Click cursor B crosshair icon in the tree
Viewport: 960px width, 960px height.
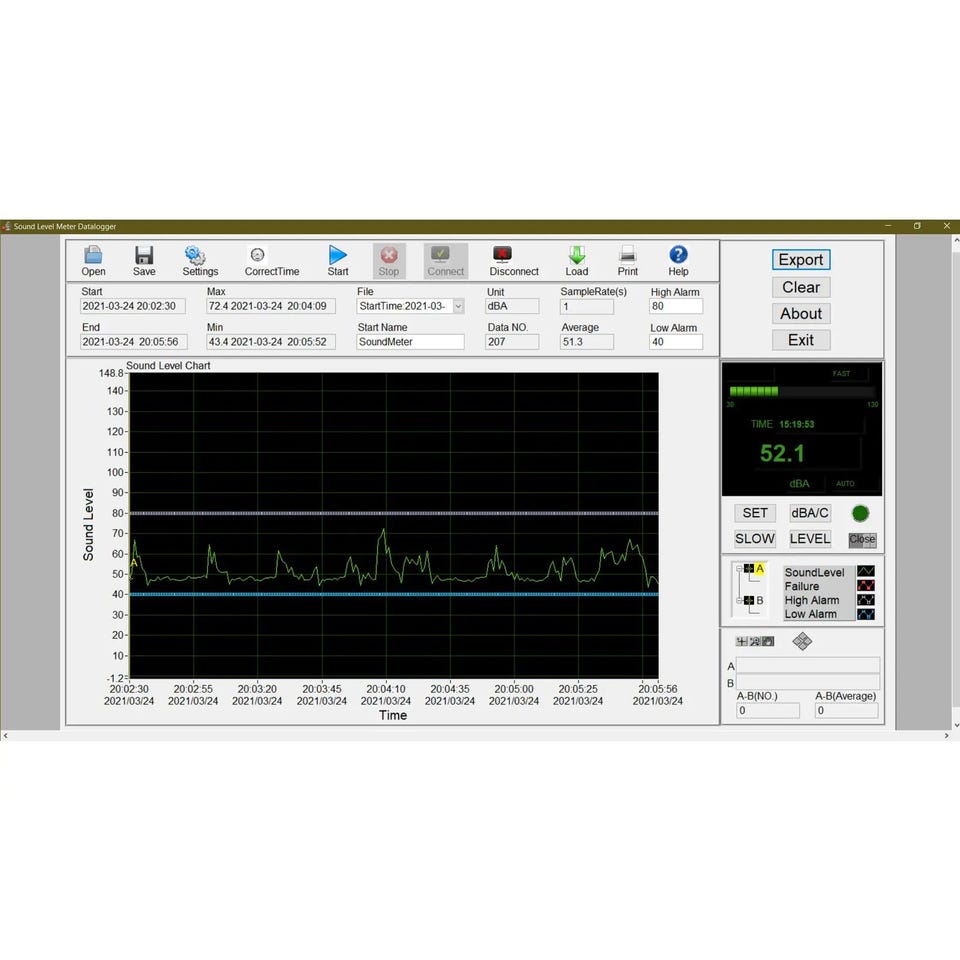[x=749, y=601]
